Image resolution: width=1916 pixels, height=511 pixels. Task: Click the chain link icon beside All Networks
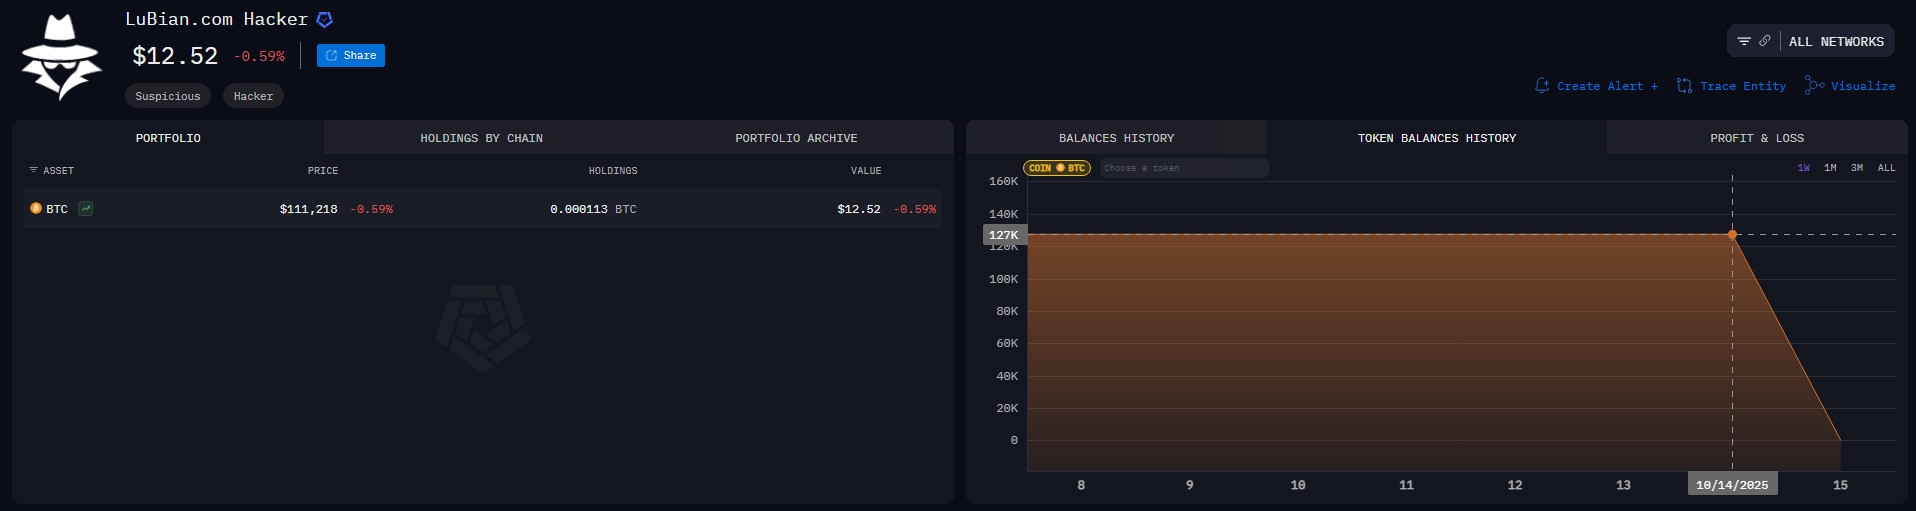point(1765,41)
